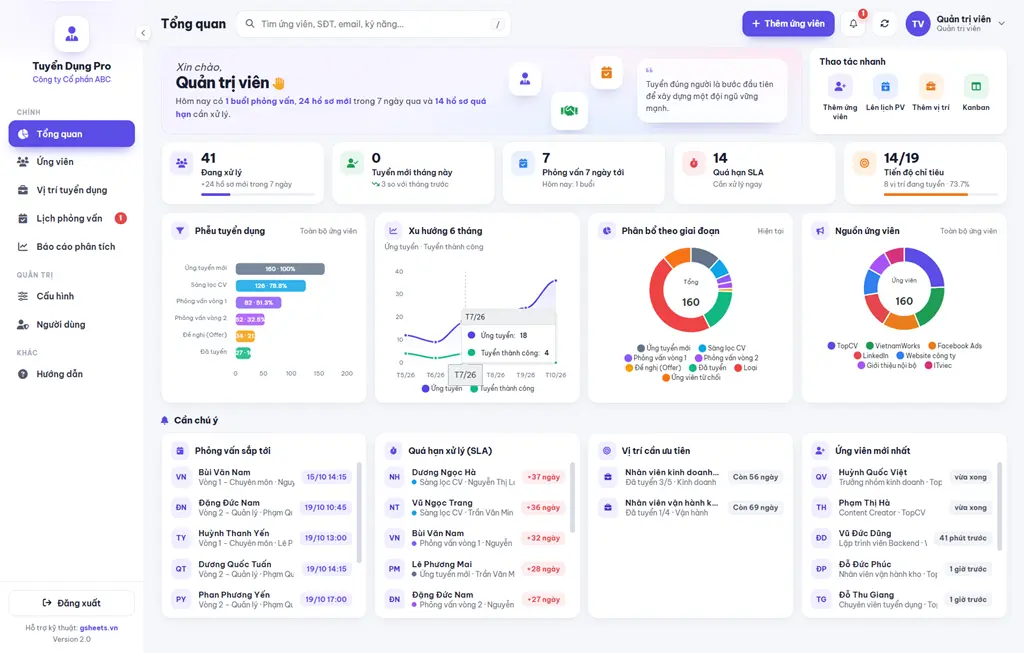This screenshot has width=1024, height=653.
Task: Click the 19/10 10:45 time badge
Action: click(x=325, y=507)
